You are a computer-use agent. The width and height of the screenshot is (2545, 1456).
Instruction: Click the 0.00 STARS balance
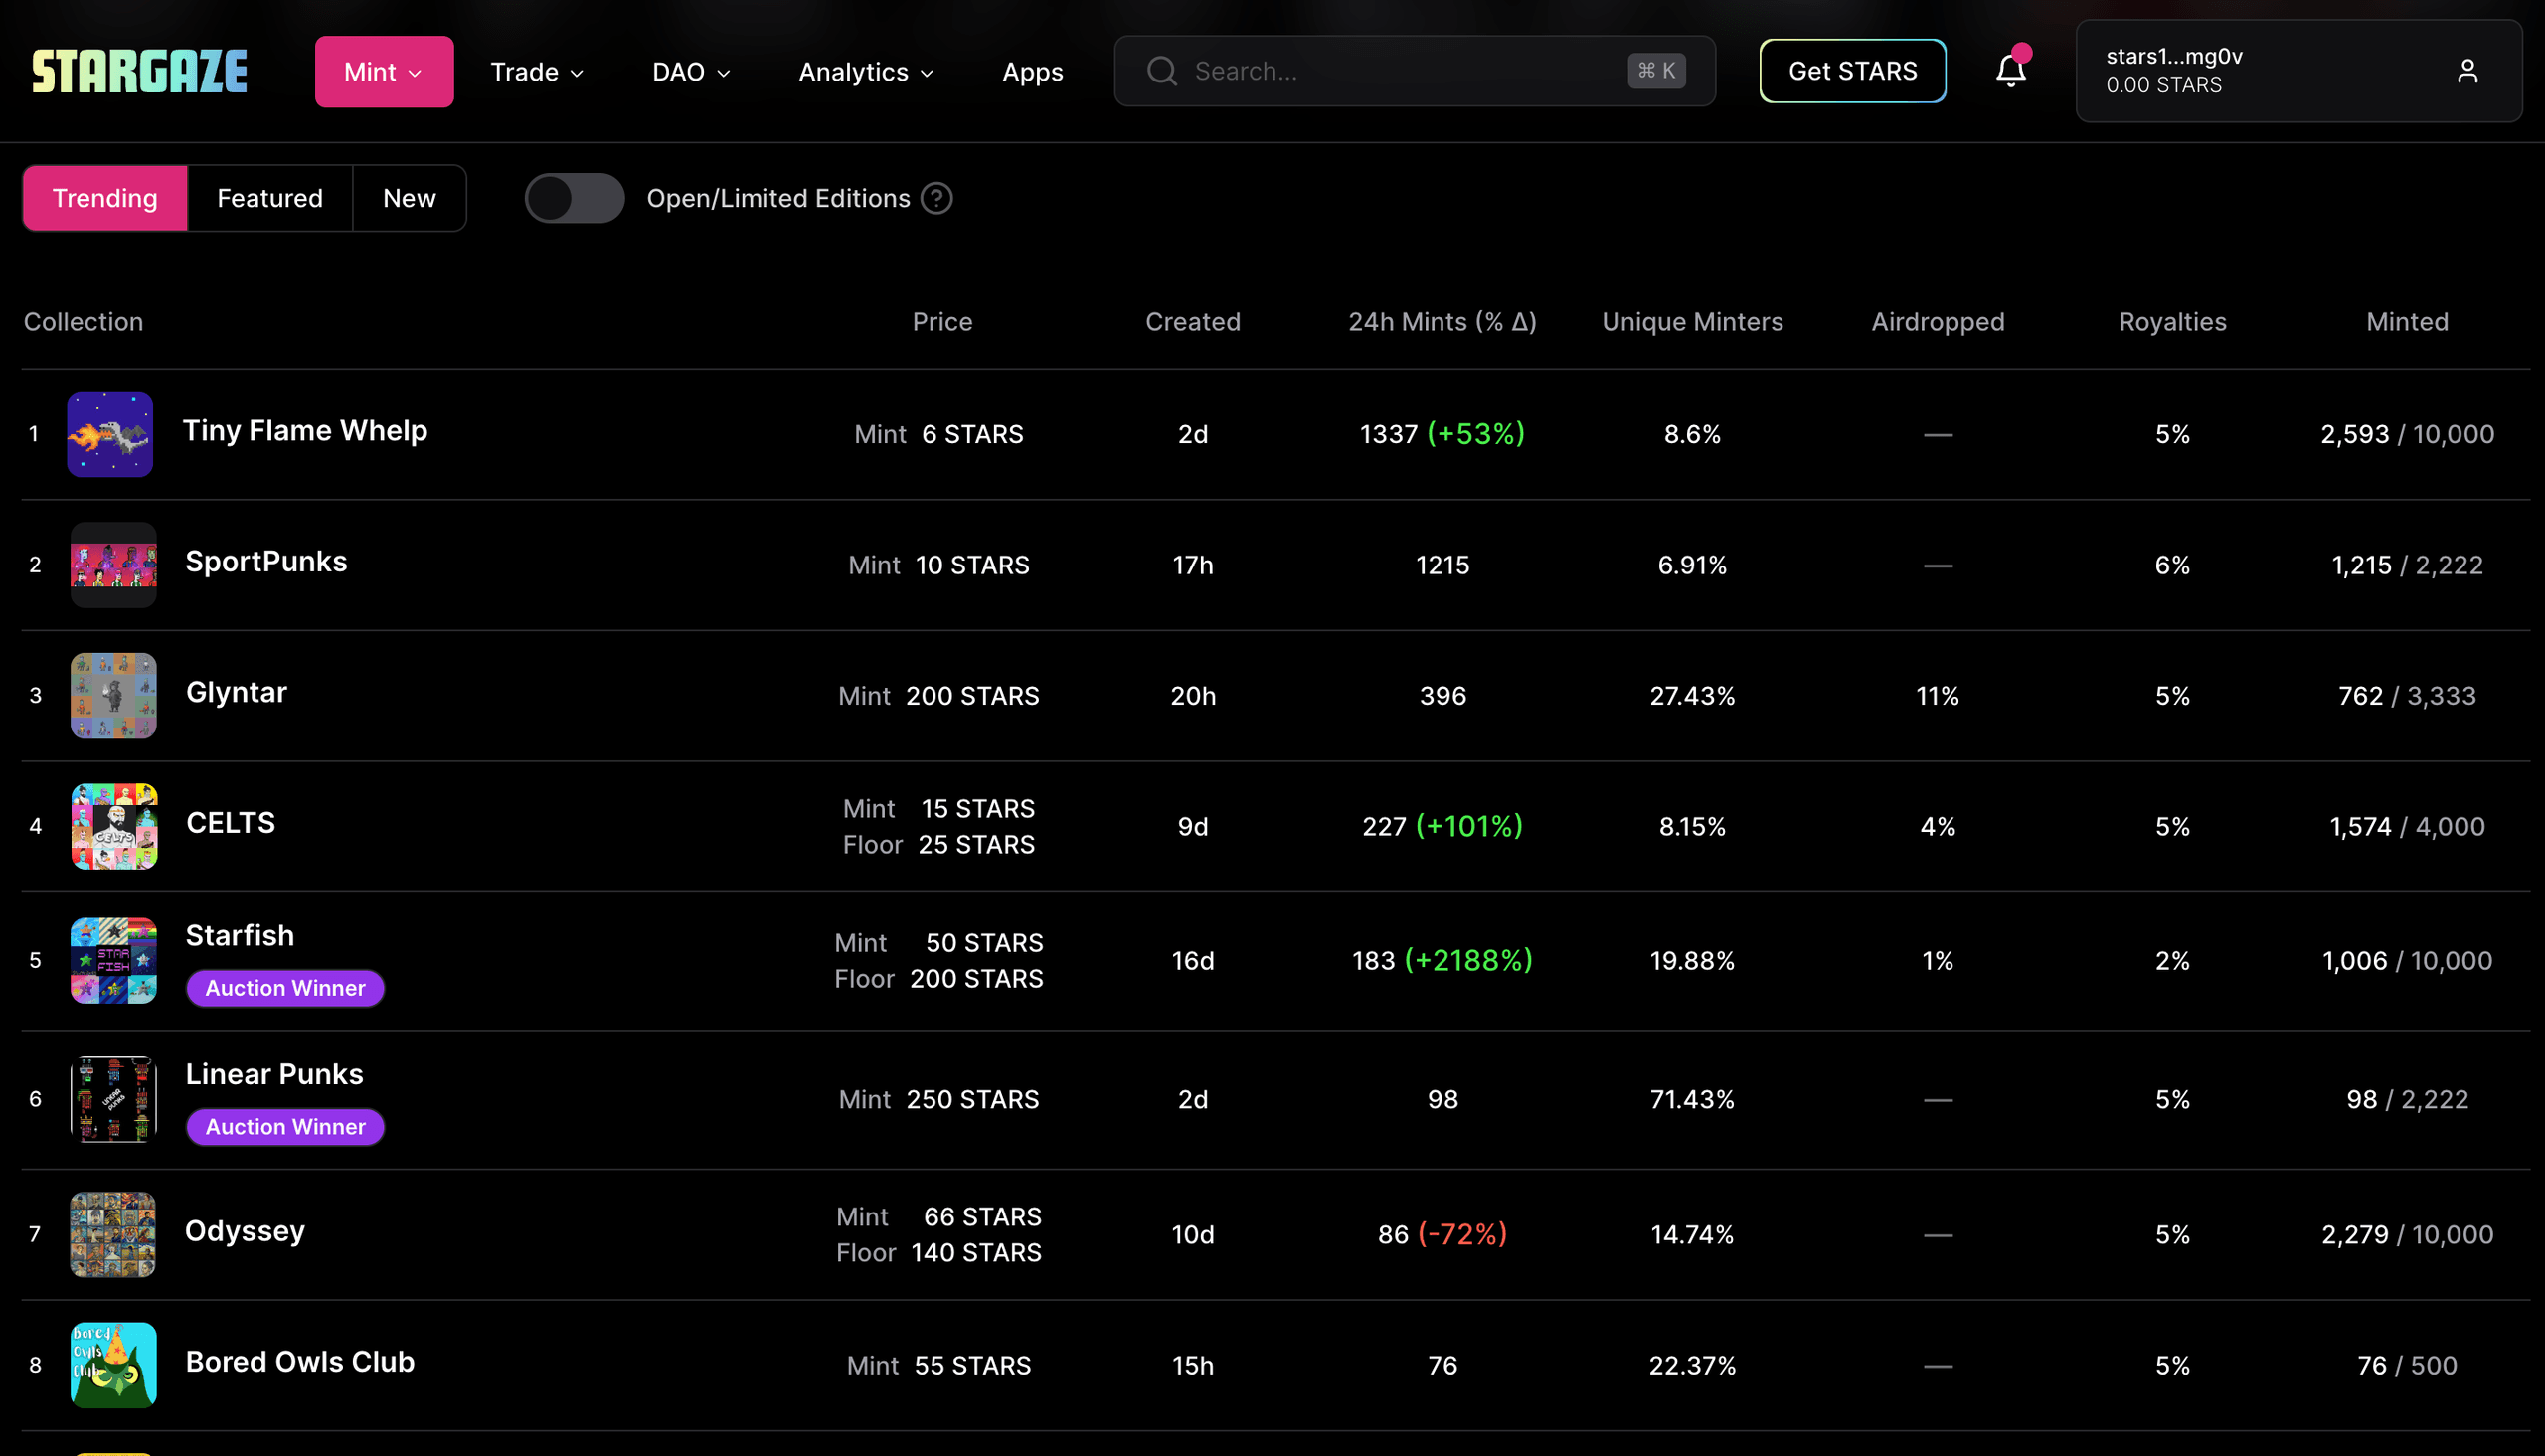click(x=2164, y=85)
